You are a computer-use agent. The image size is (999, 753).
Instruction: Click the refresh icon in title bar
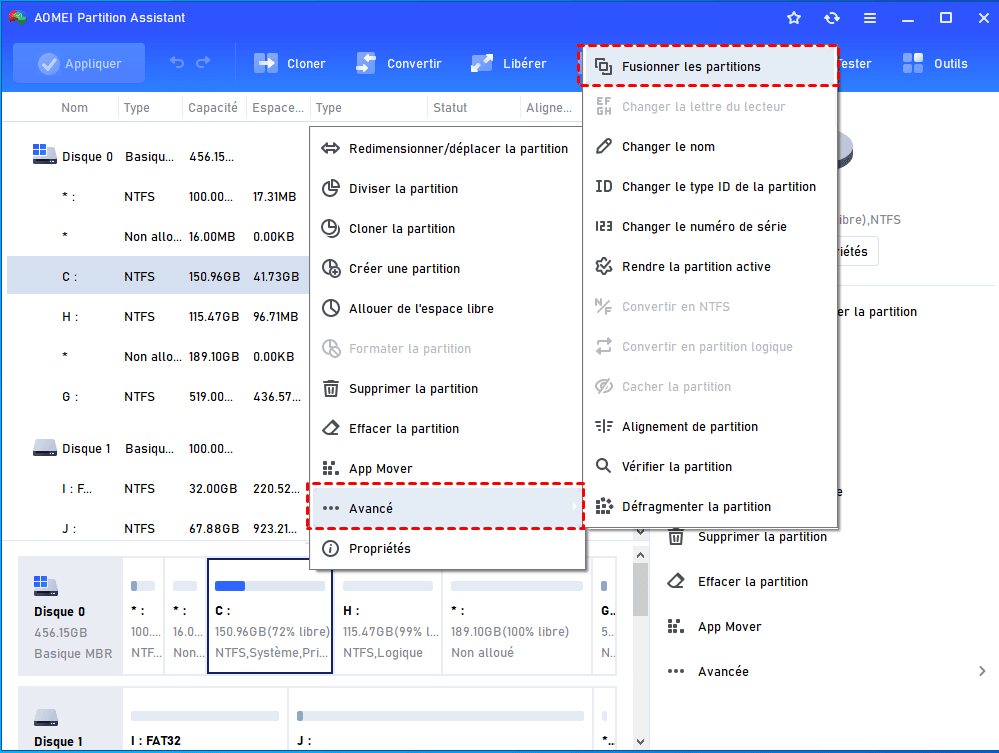[831, 18]
